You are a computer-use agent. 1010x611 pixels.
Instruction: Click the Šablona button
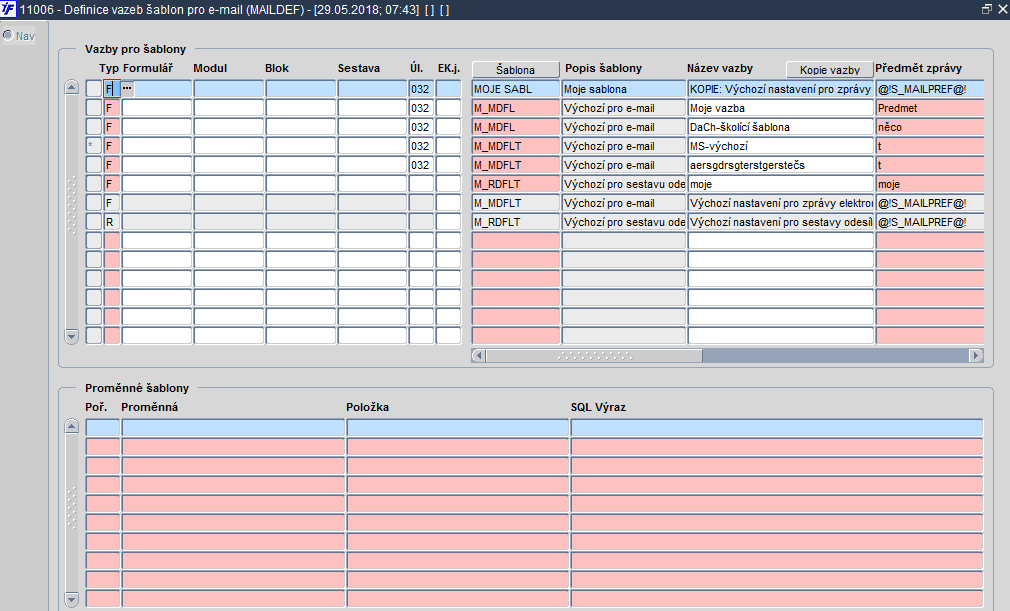pyautogui.click(x=515, y=70)
